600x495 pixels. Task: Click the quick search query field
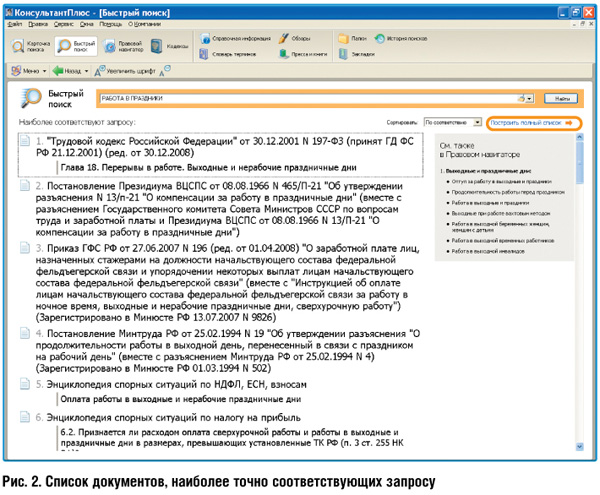coord(308,98)
